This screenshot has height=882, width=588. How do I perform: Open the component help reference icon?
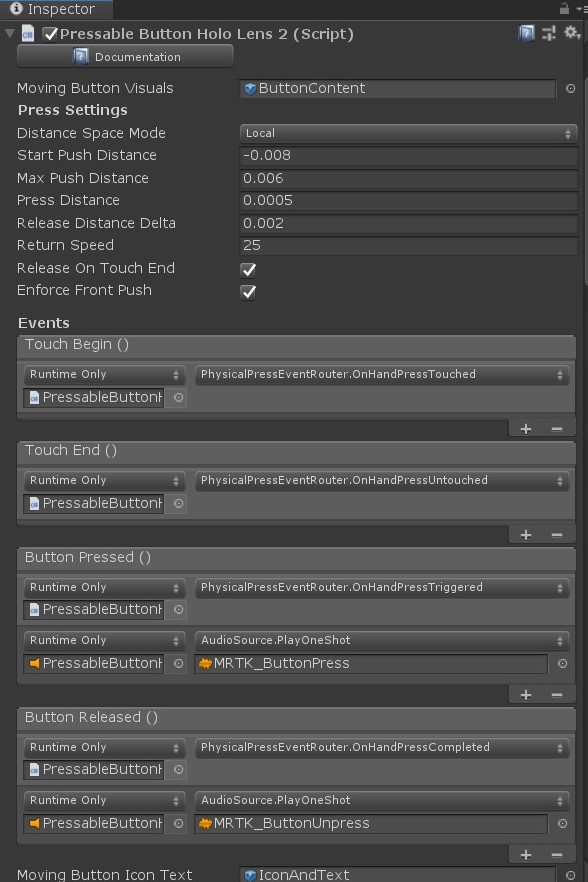point(526,33)
